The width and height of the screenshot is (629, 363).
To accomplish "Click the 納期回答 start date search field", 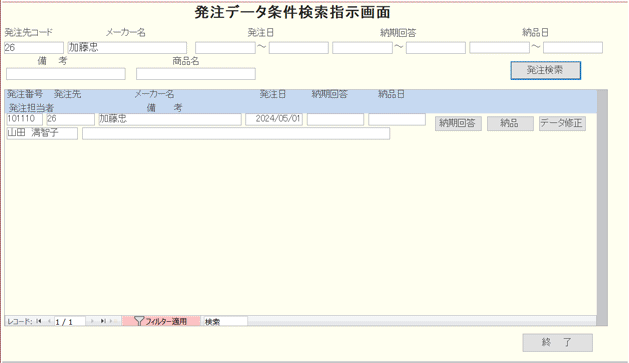I will [362, 48].
